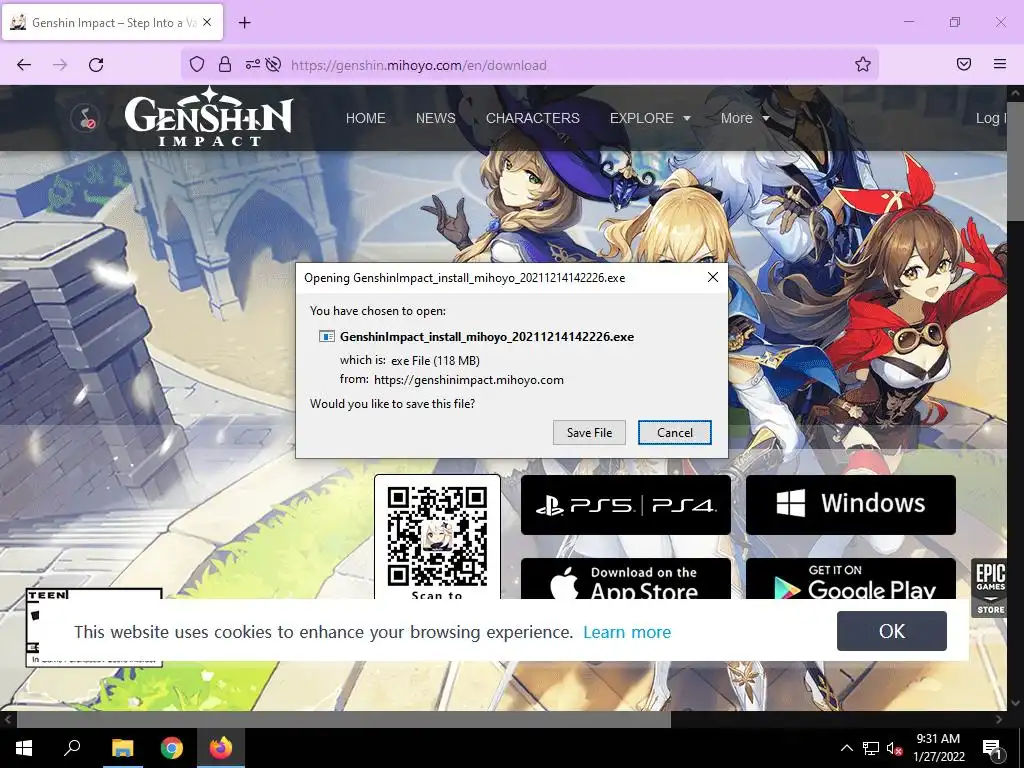Click the Firefox back arrow
1024x768 pixels.
pos(24,65)
